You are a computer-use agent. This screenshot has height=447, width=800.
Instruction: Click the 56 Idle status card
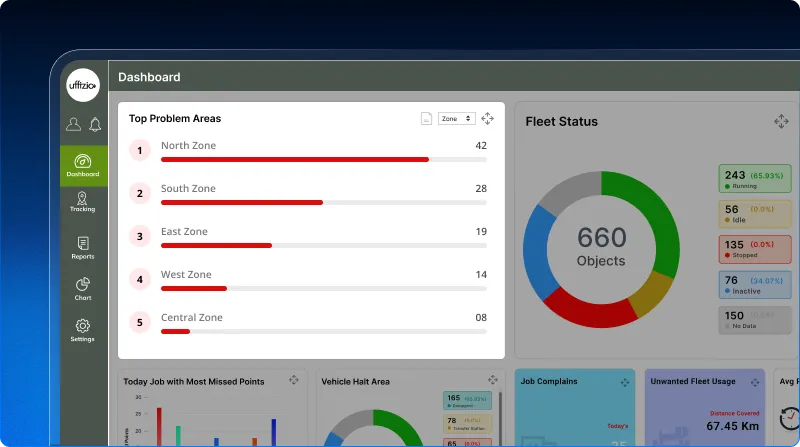click(x=755, y=214)
